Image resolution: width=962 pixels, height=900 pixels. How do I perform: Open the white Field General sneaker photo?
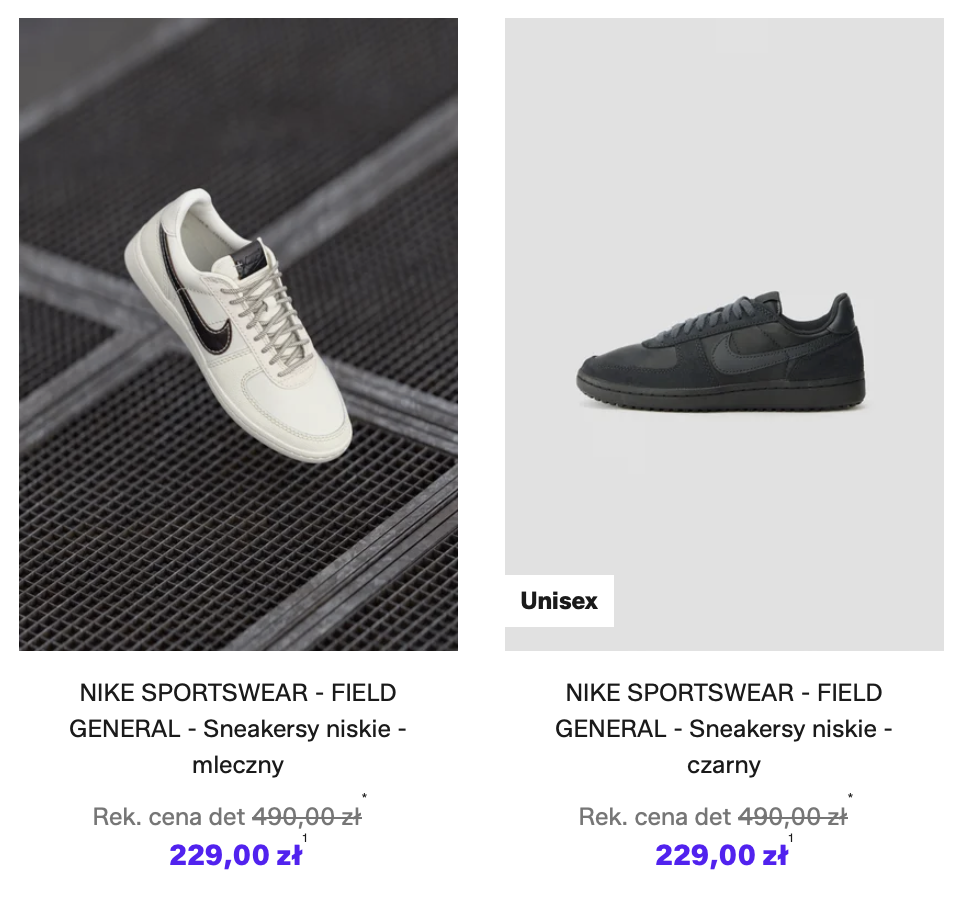[238, 334]
